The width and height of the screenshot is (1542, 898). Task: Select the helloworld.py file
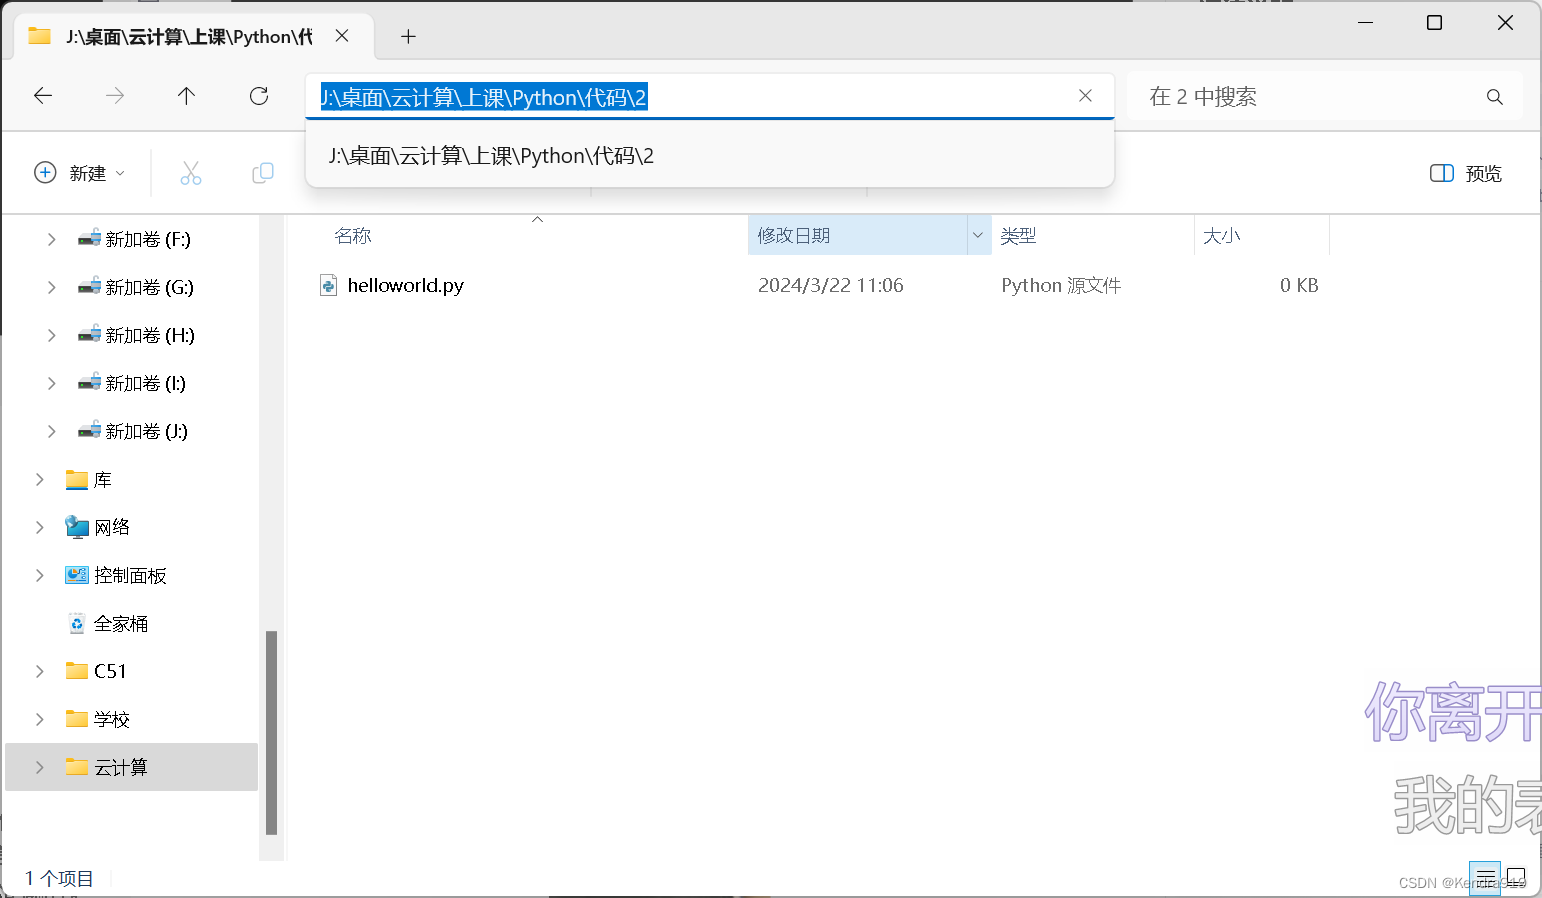coord(406,286)
